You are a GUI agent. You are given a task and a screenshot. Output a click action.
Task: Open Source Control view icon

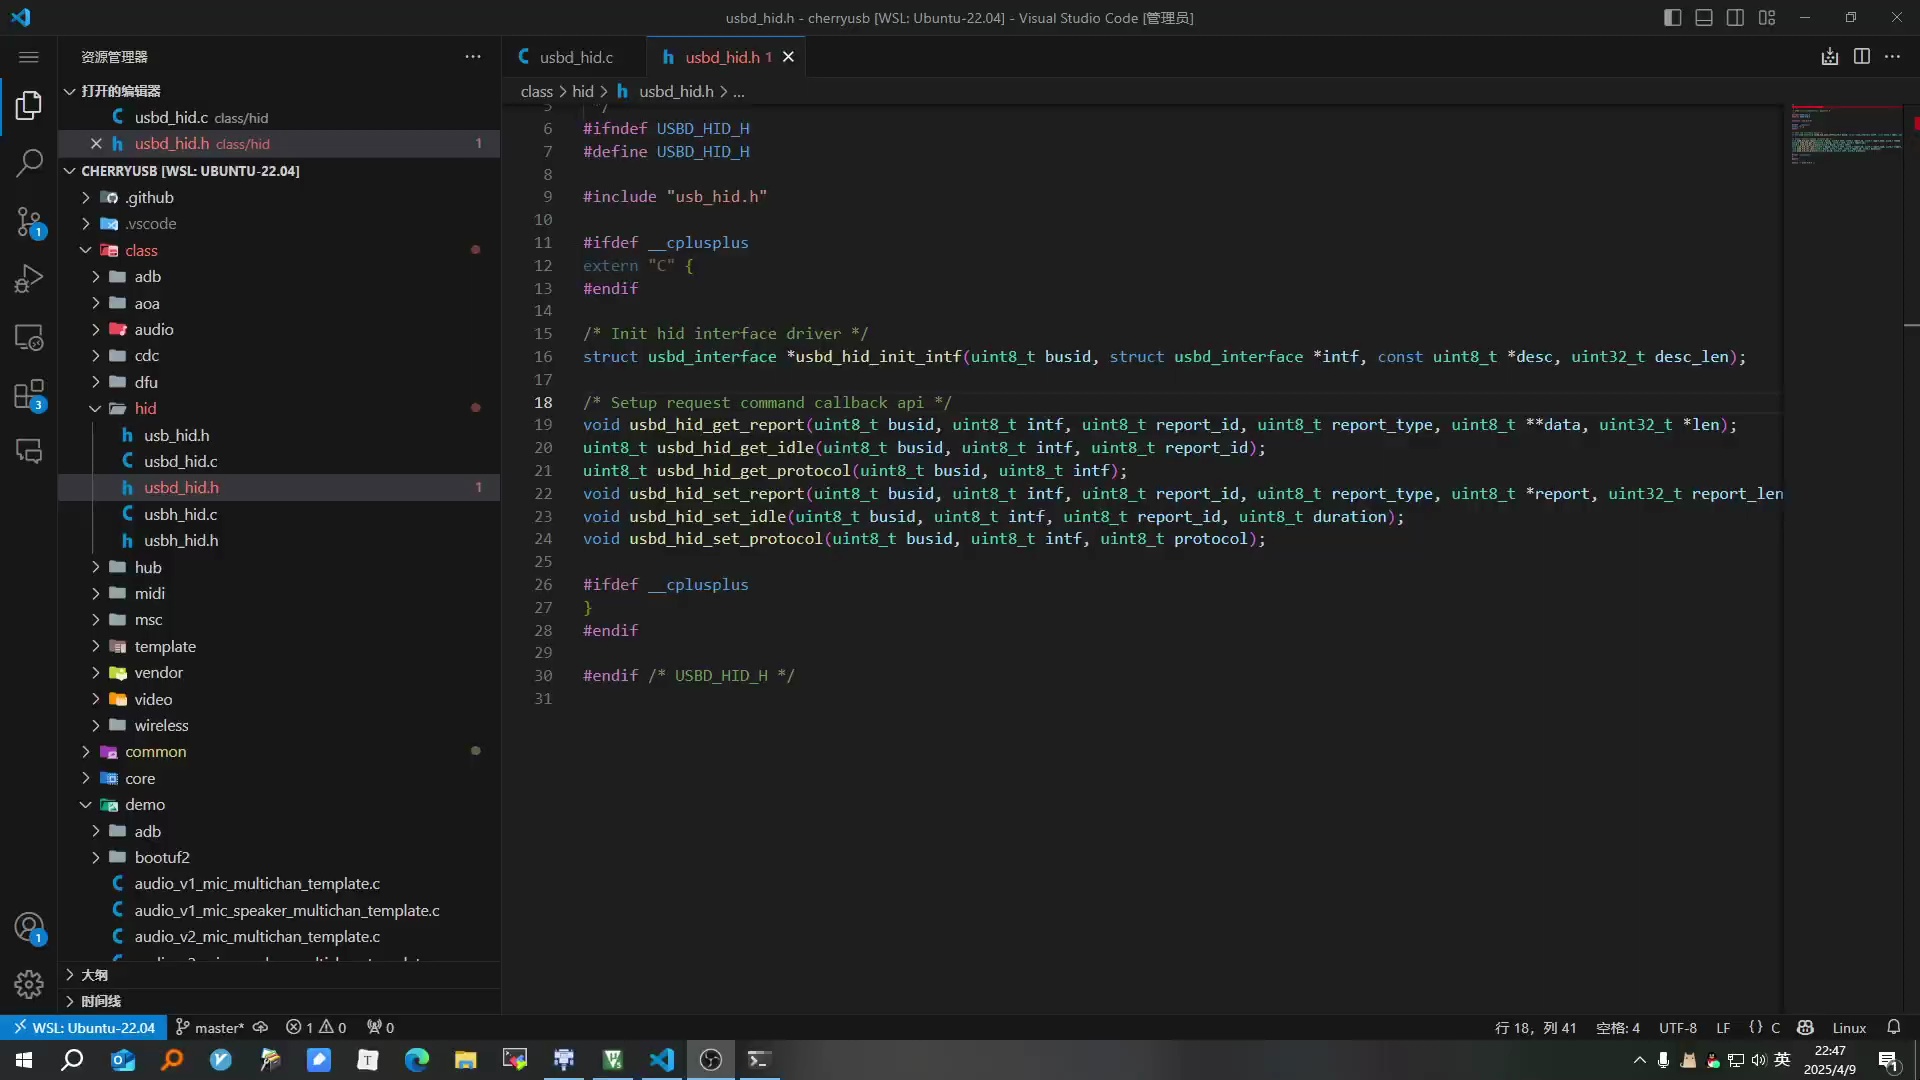pos(29,221)
